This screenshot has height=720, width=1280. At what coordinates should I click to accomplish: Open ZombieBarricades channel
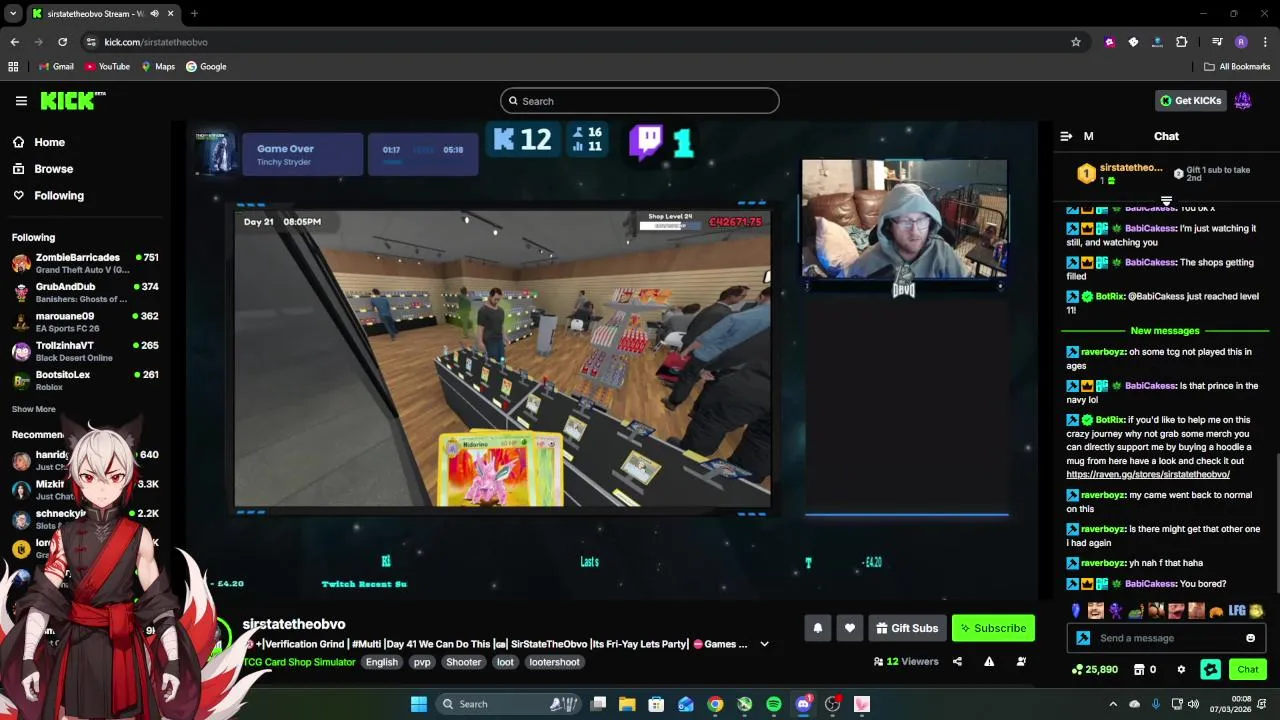(85, 264)
